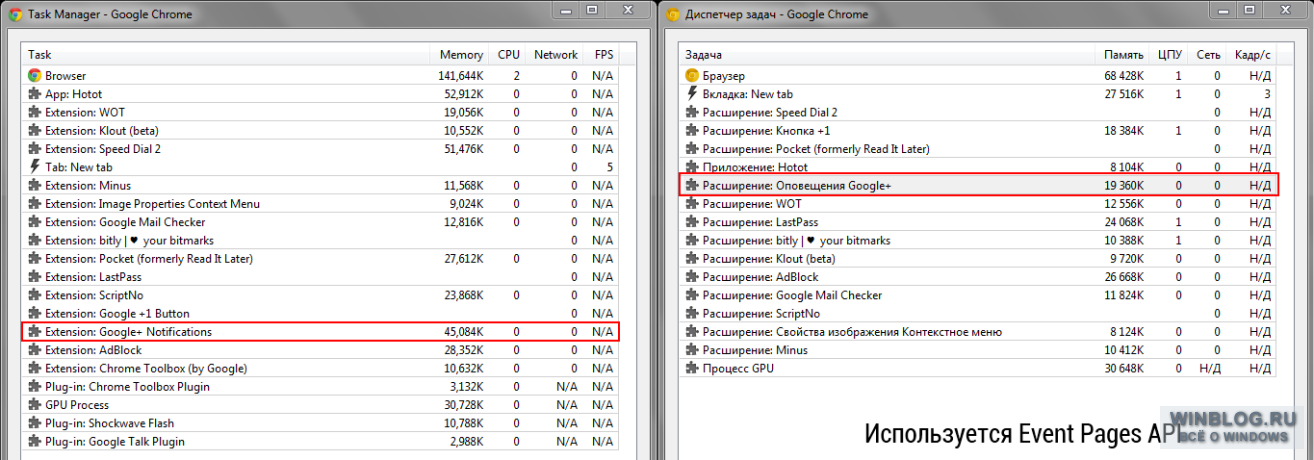Click icon beside Браузер in right window
This screenshot has width=1314, height=460.
(692, 76)
